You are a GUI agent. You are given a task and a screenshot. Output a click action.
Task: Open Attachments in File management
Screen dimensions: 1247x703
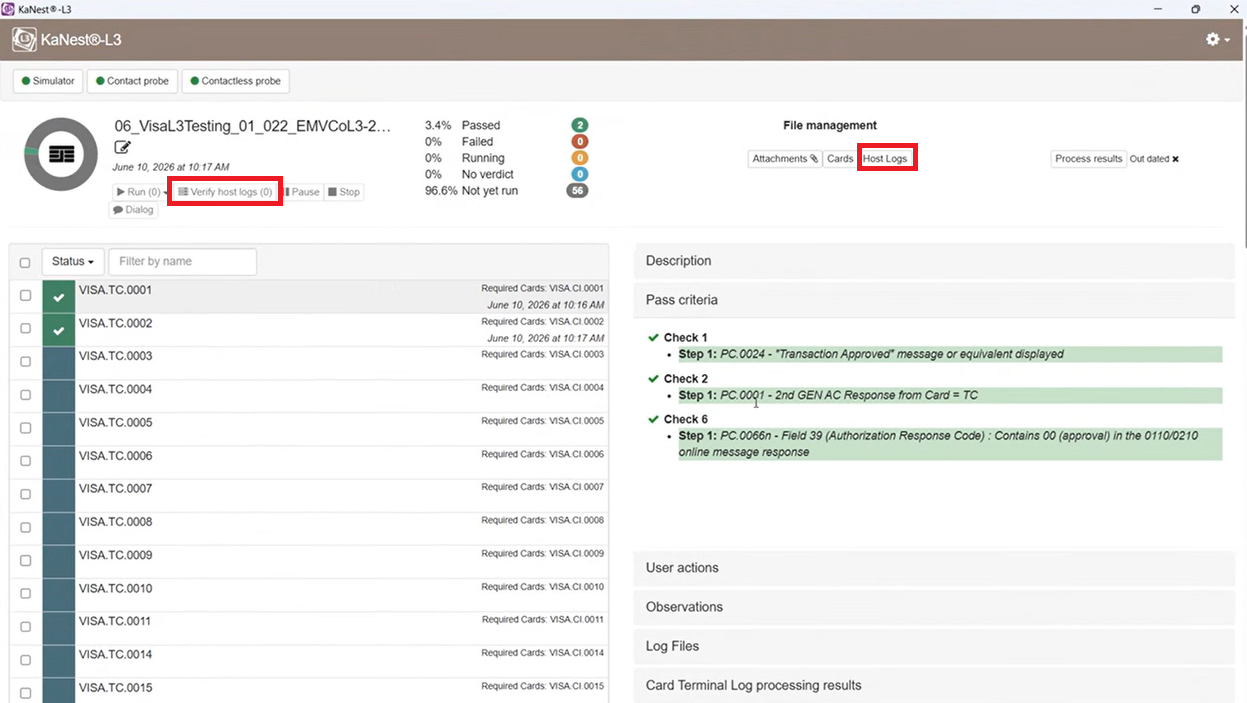point(785,159)
